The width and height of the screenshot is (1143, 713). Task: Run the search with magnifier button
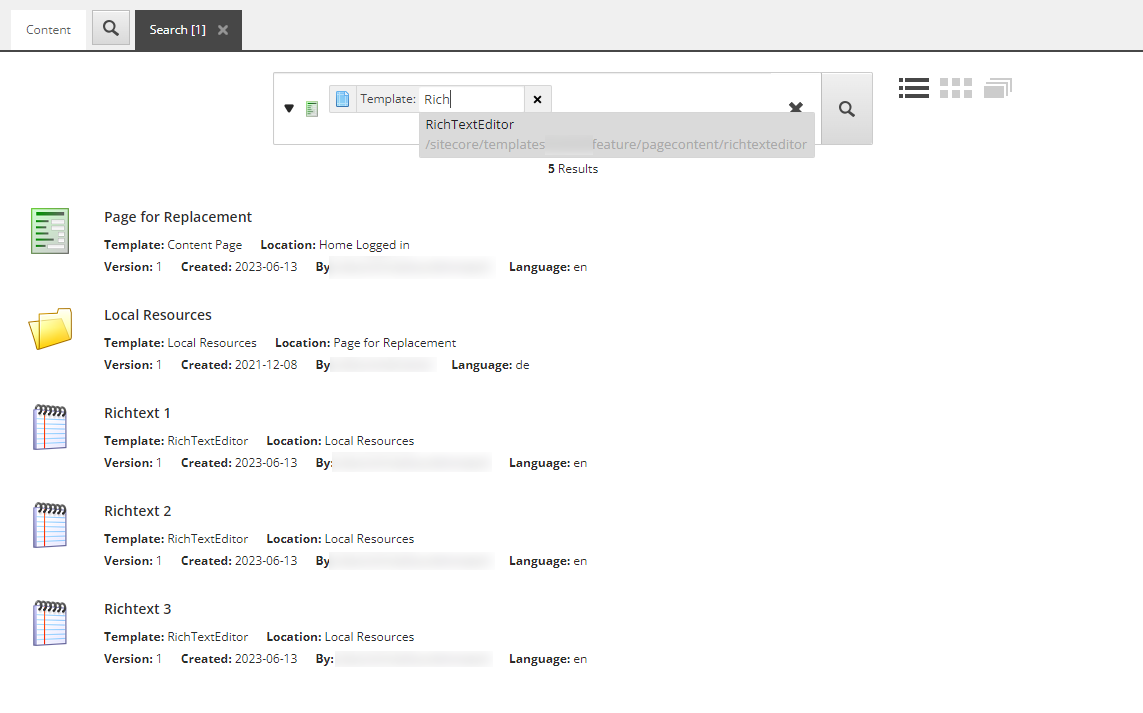[847, 109]
